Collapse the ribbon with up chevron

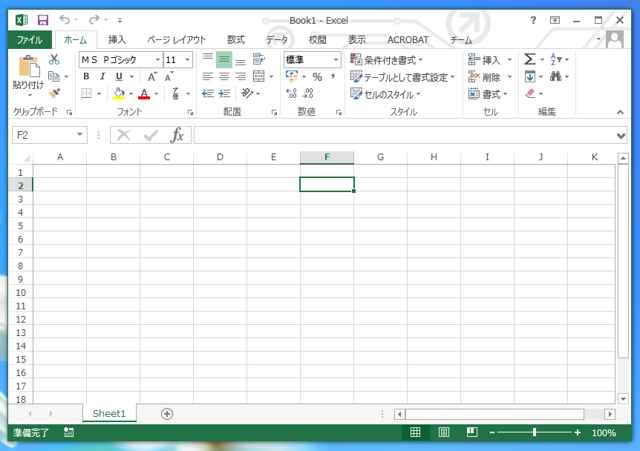click(x=620, y=112)
